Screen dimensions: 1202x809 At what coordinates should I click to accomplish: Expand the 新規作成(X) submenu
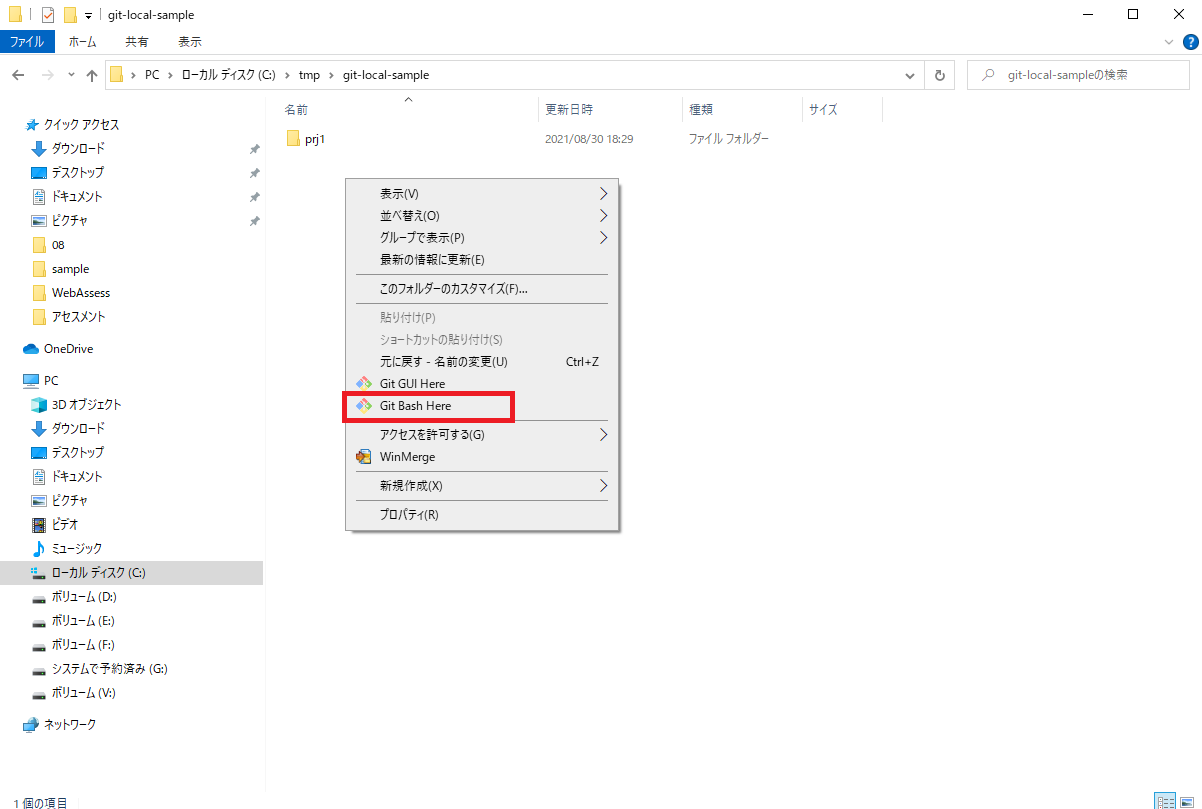[603, 486]
